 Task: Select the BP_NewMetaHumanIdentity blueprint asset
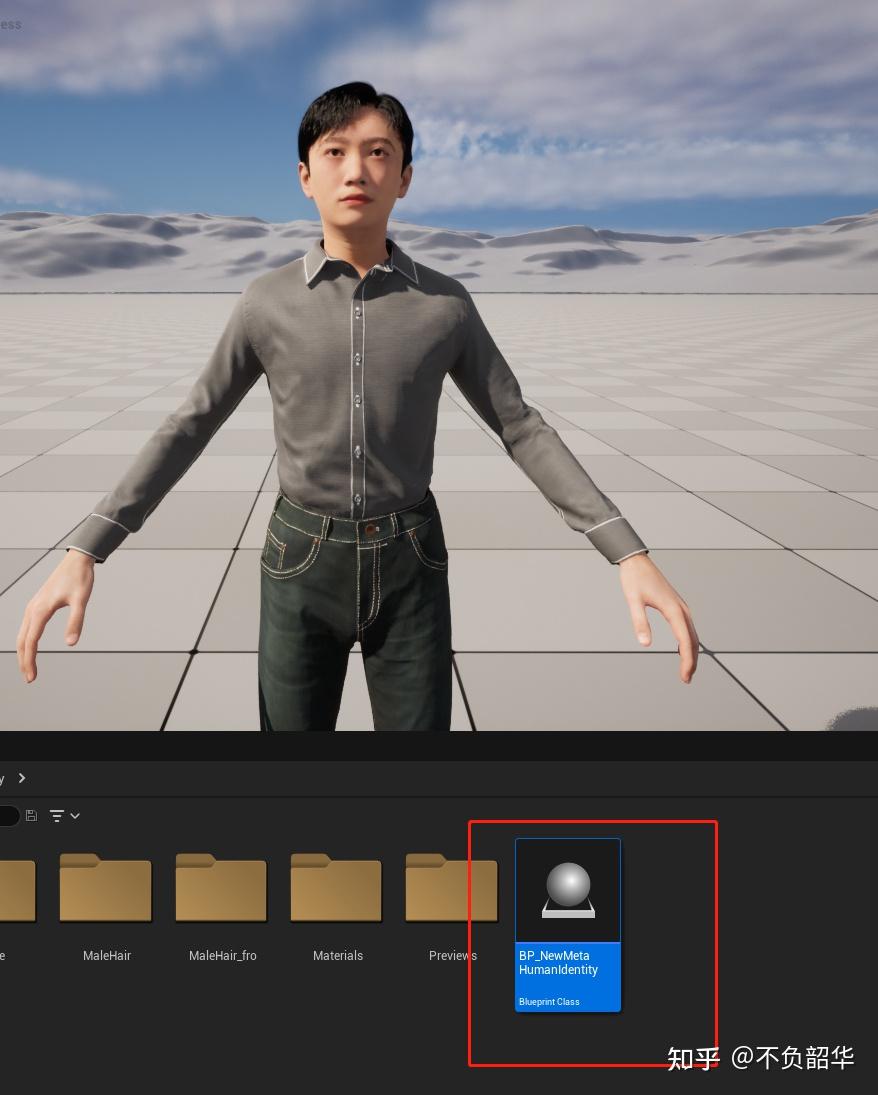pyautogui.click(x=568, y=924)
